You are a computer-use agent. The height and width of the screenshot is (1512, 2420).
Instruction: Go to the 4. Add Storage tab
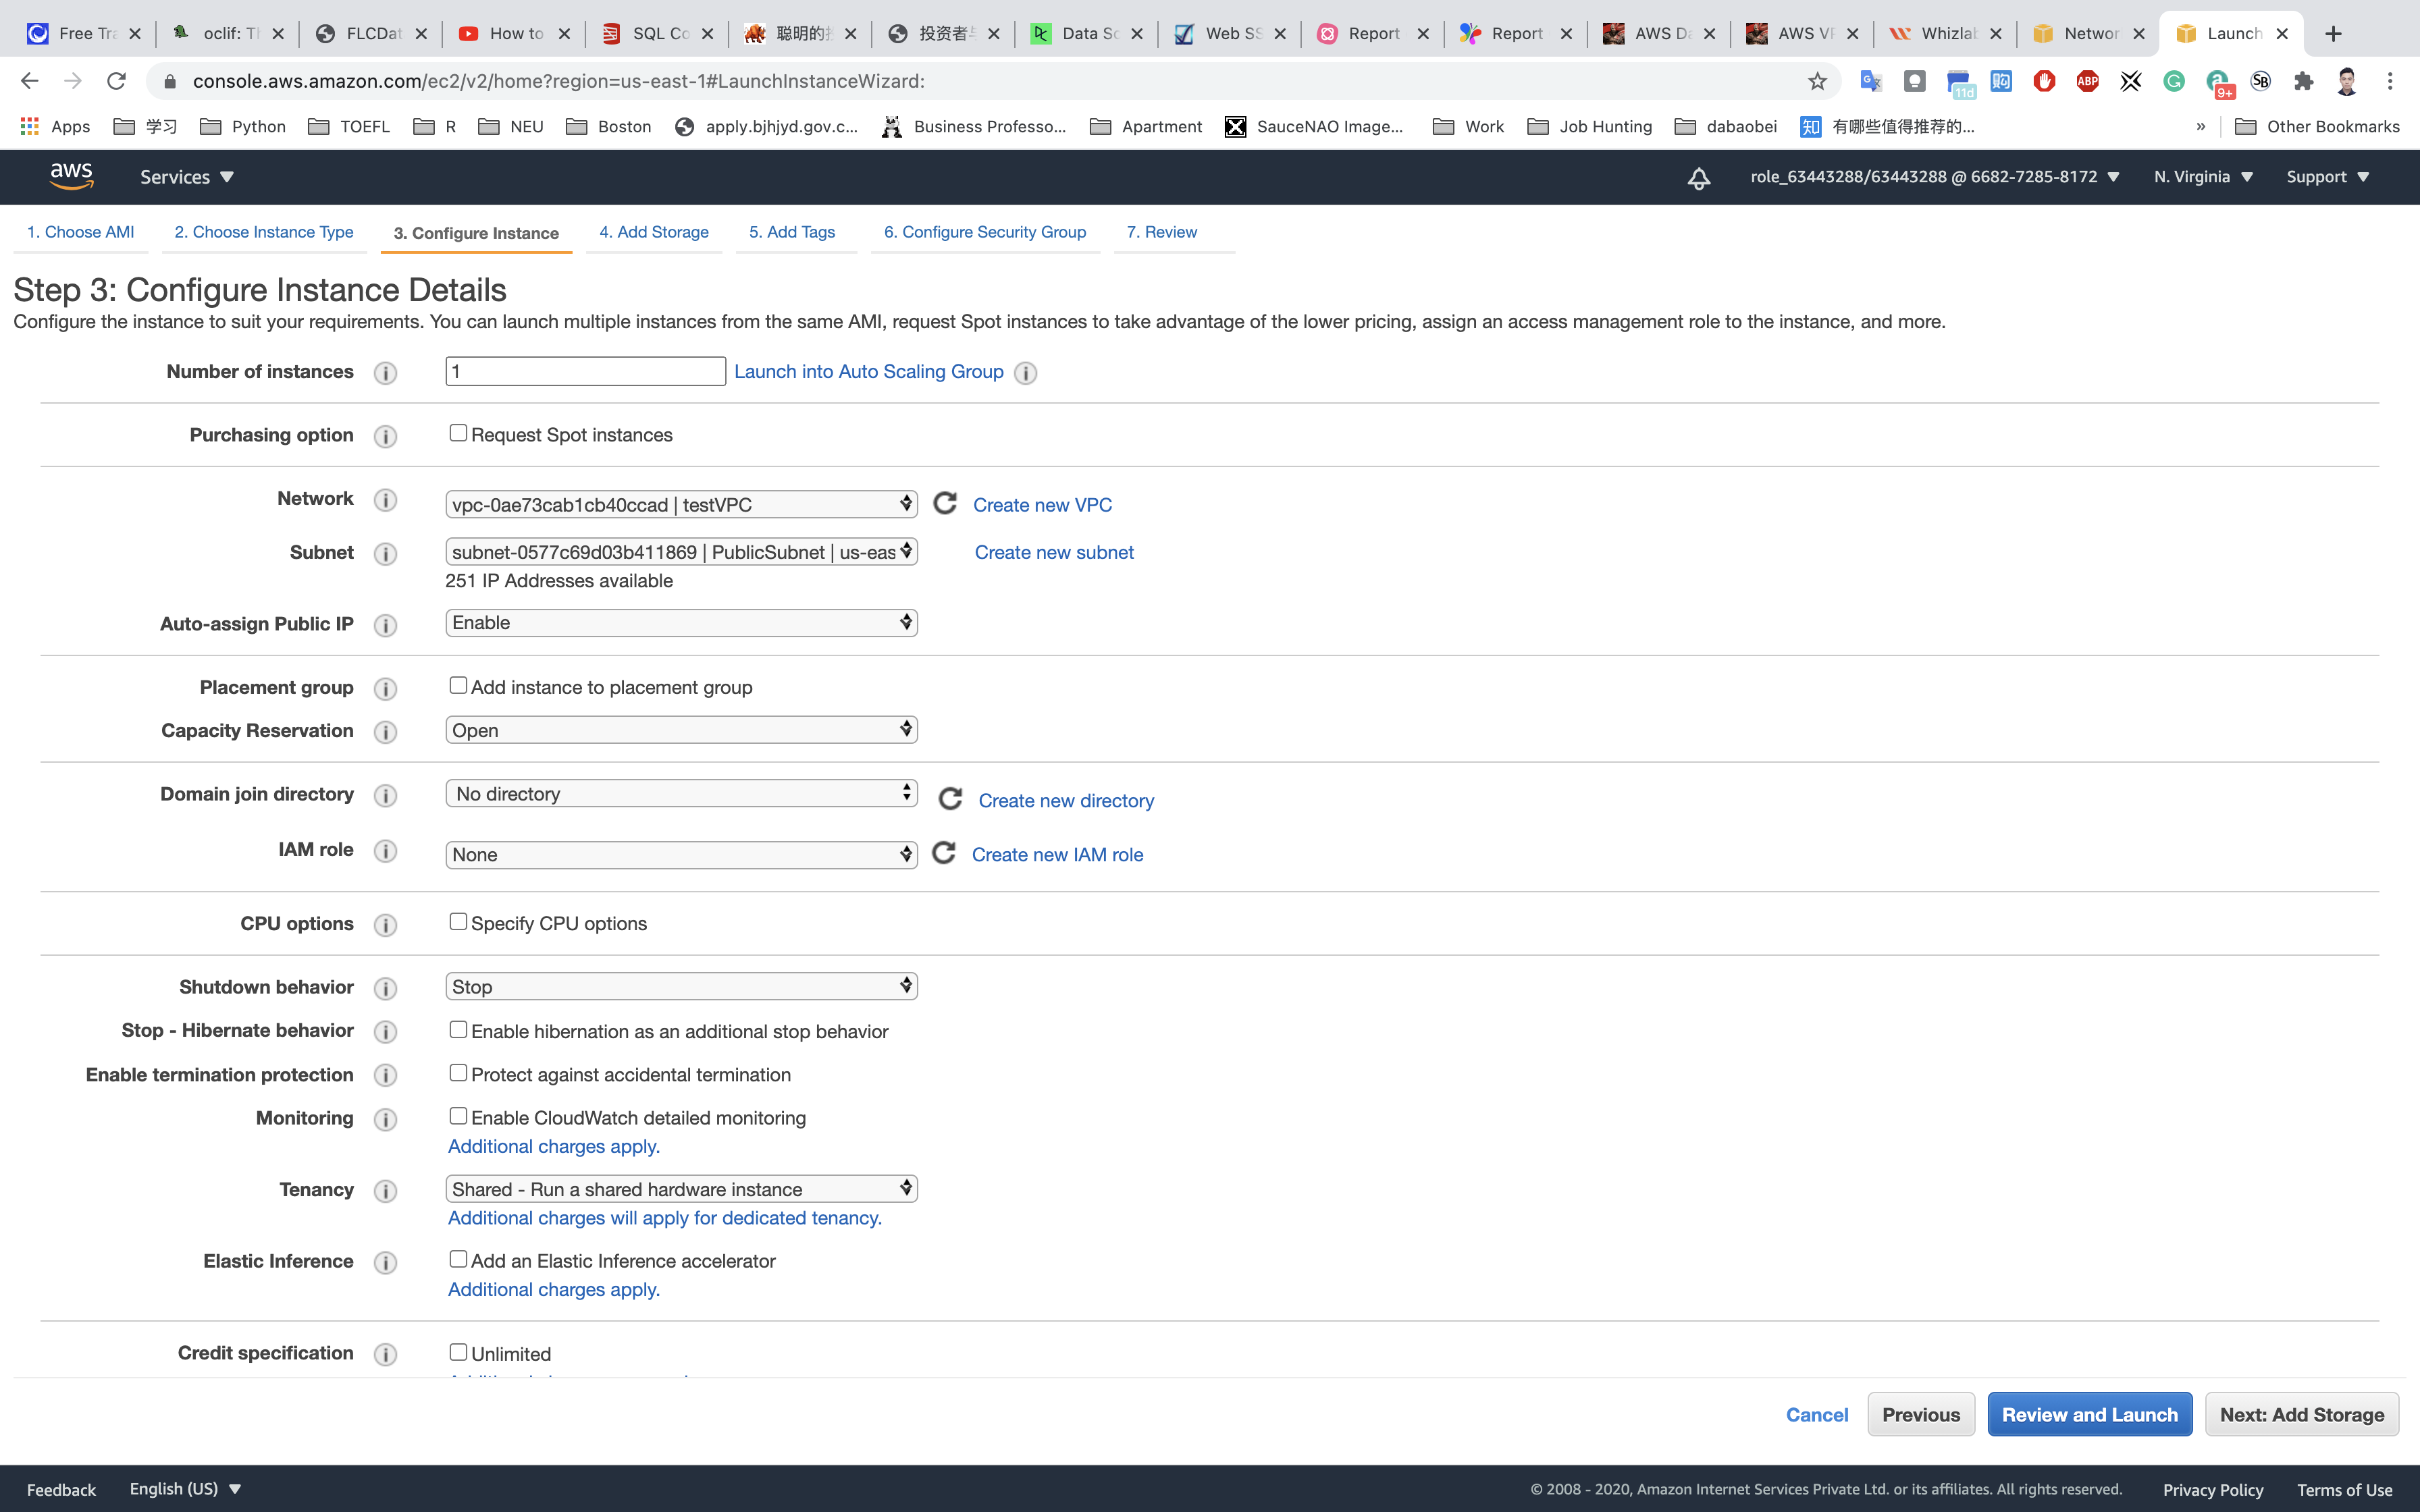click(x=654, y=232)
